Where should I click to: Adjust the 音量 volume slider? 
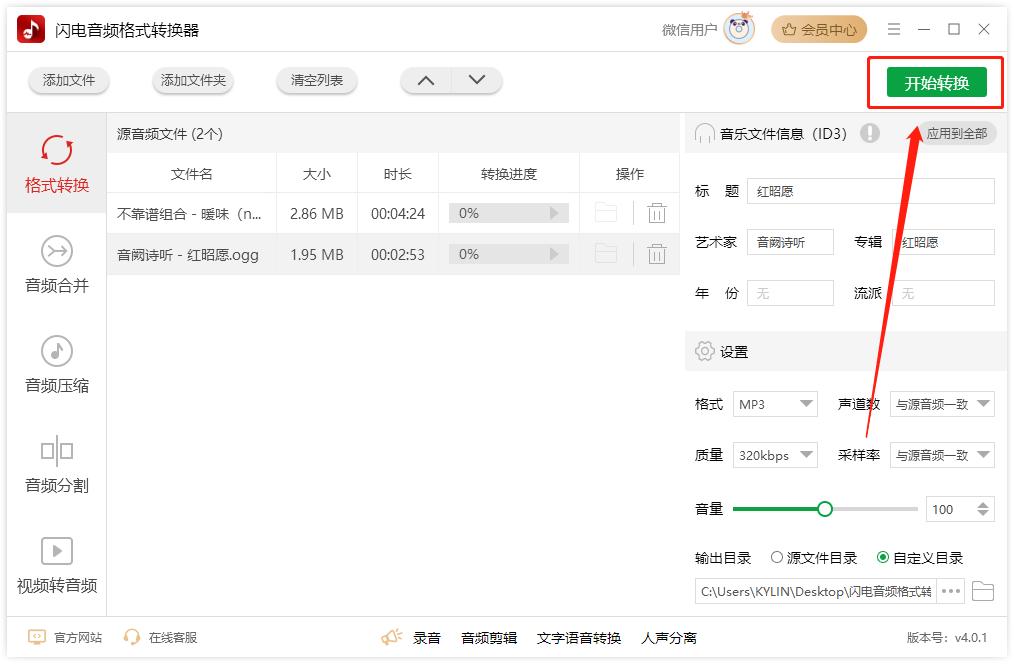(824, 508)
